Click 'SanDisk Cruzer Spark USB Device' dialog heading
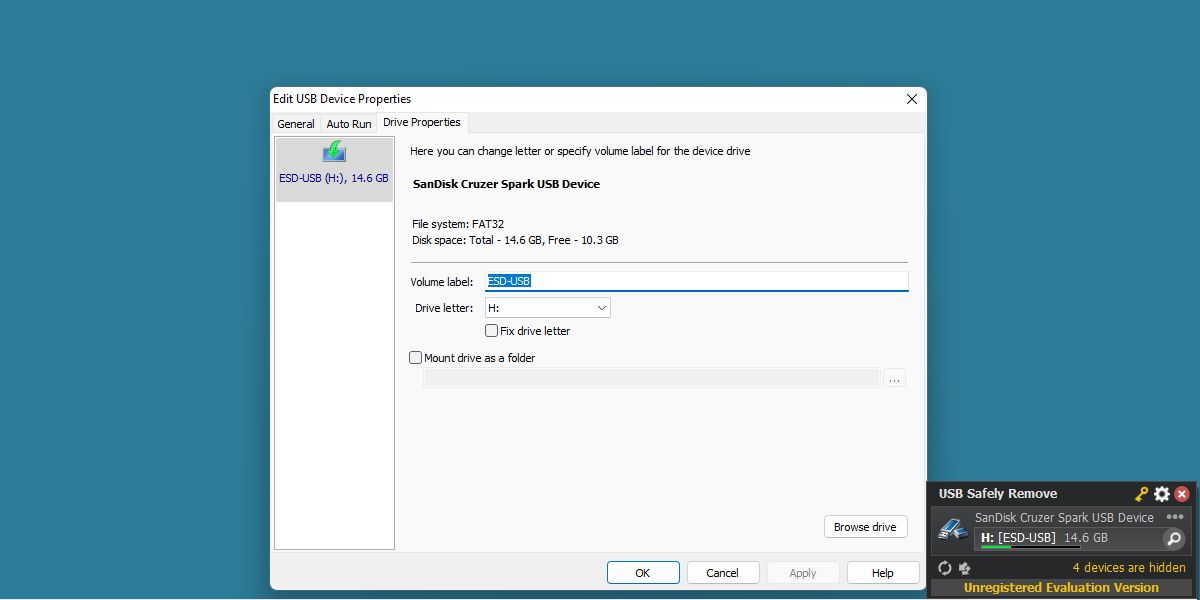The width and height of the screenshot is (1200, 600). (x=506, y=184)
